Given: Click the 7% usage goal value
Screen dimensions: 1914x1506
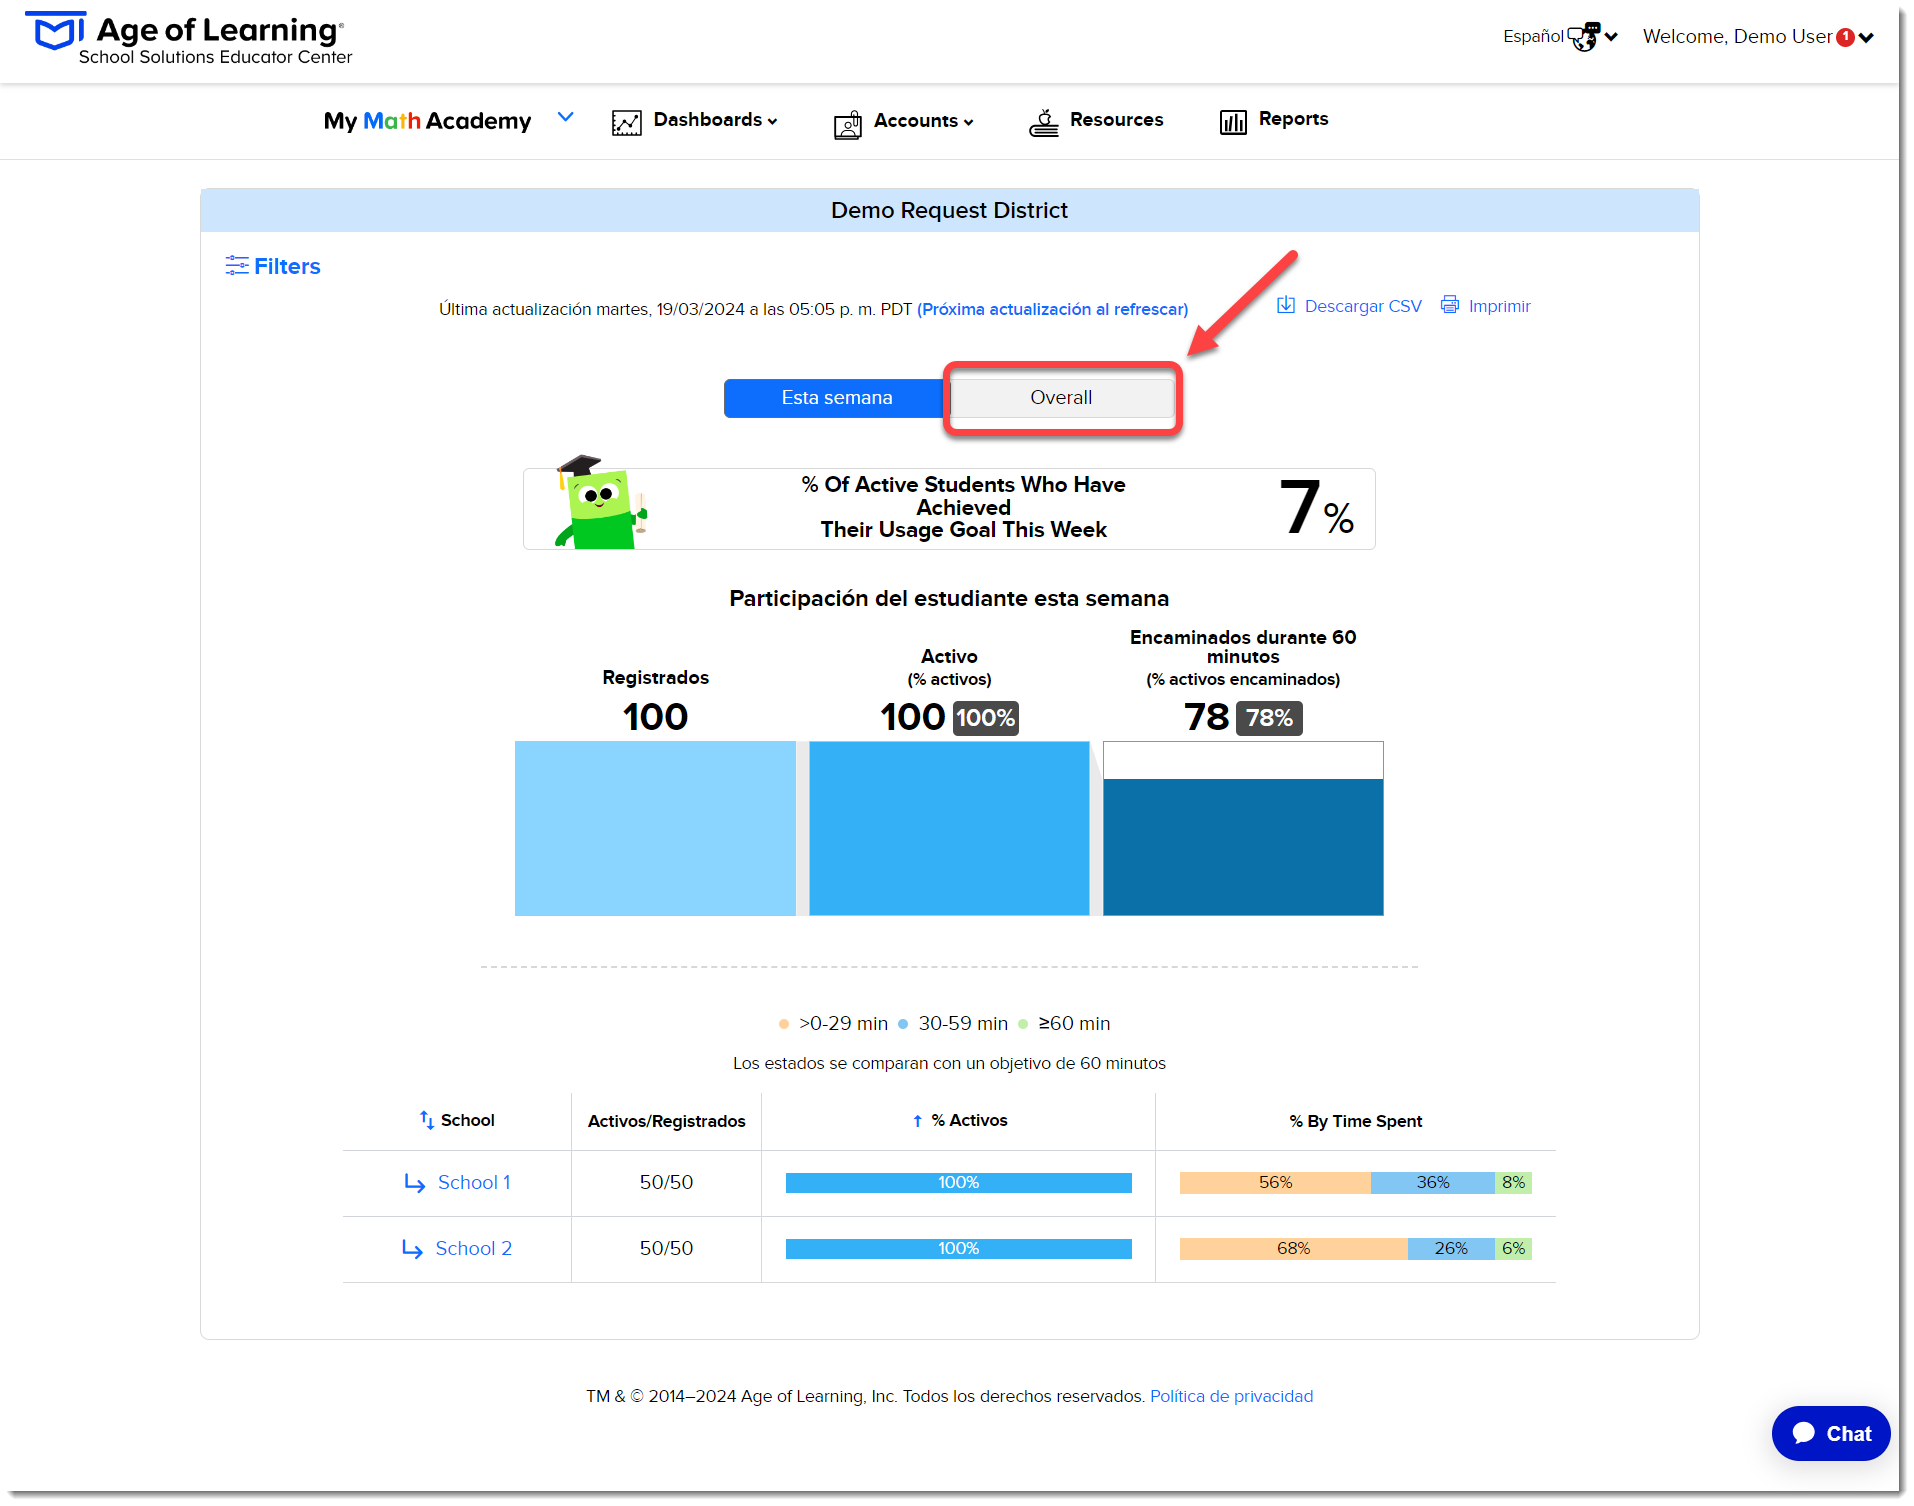Looking at the screenshot, I should click(1316, 507).
